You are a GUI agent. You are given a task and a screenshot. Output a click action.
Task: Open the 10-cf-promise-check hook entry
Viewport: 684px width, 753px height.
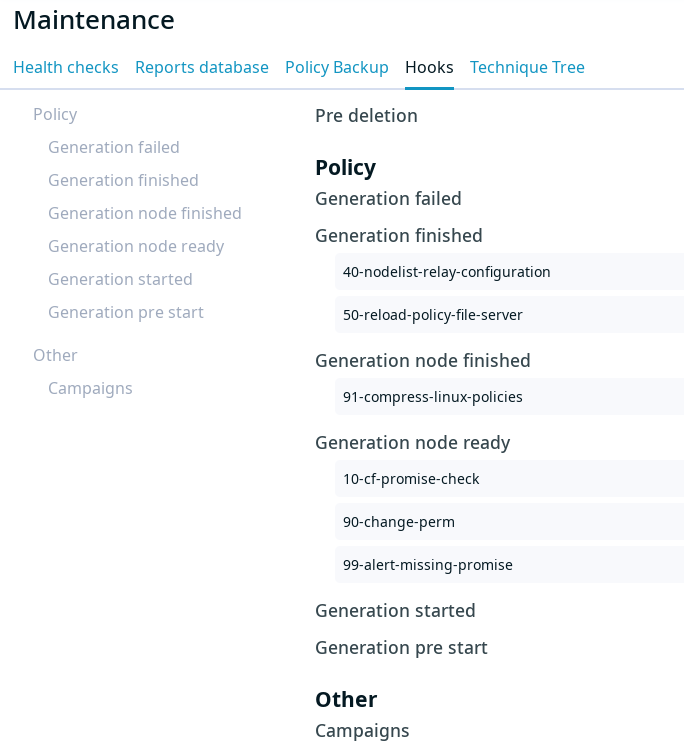(509, 479)
